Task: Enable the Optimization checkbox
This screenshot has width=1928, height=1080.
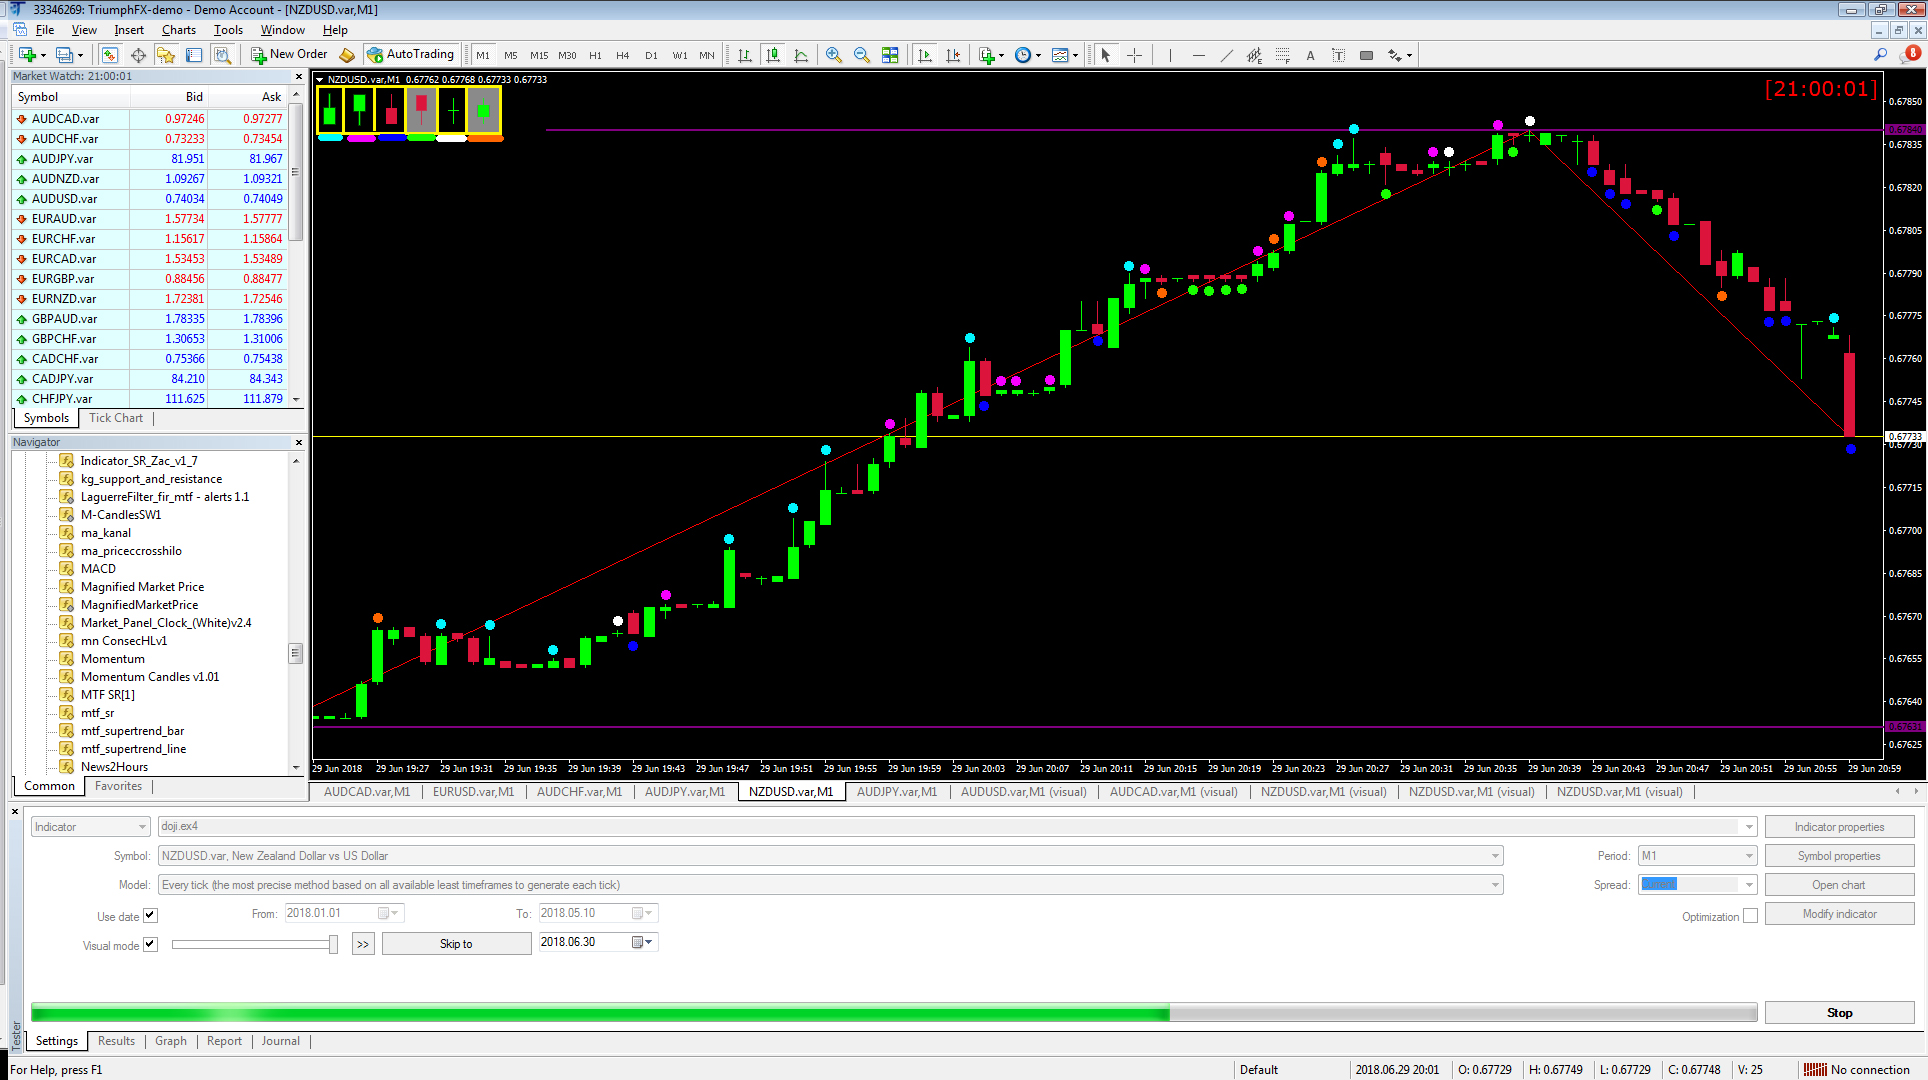Action: [1750, 916]
